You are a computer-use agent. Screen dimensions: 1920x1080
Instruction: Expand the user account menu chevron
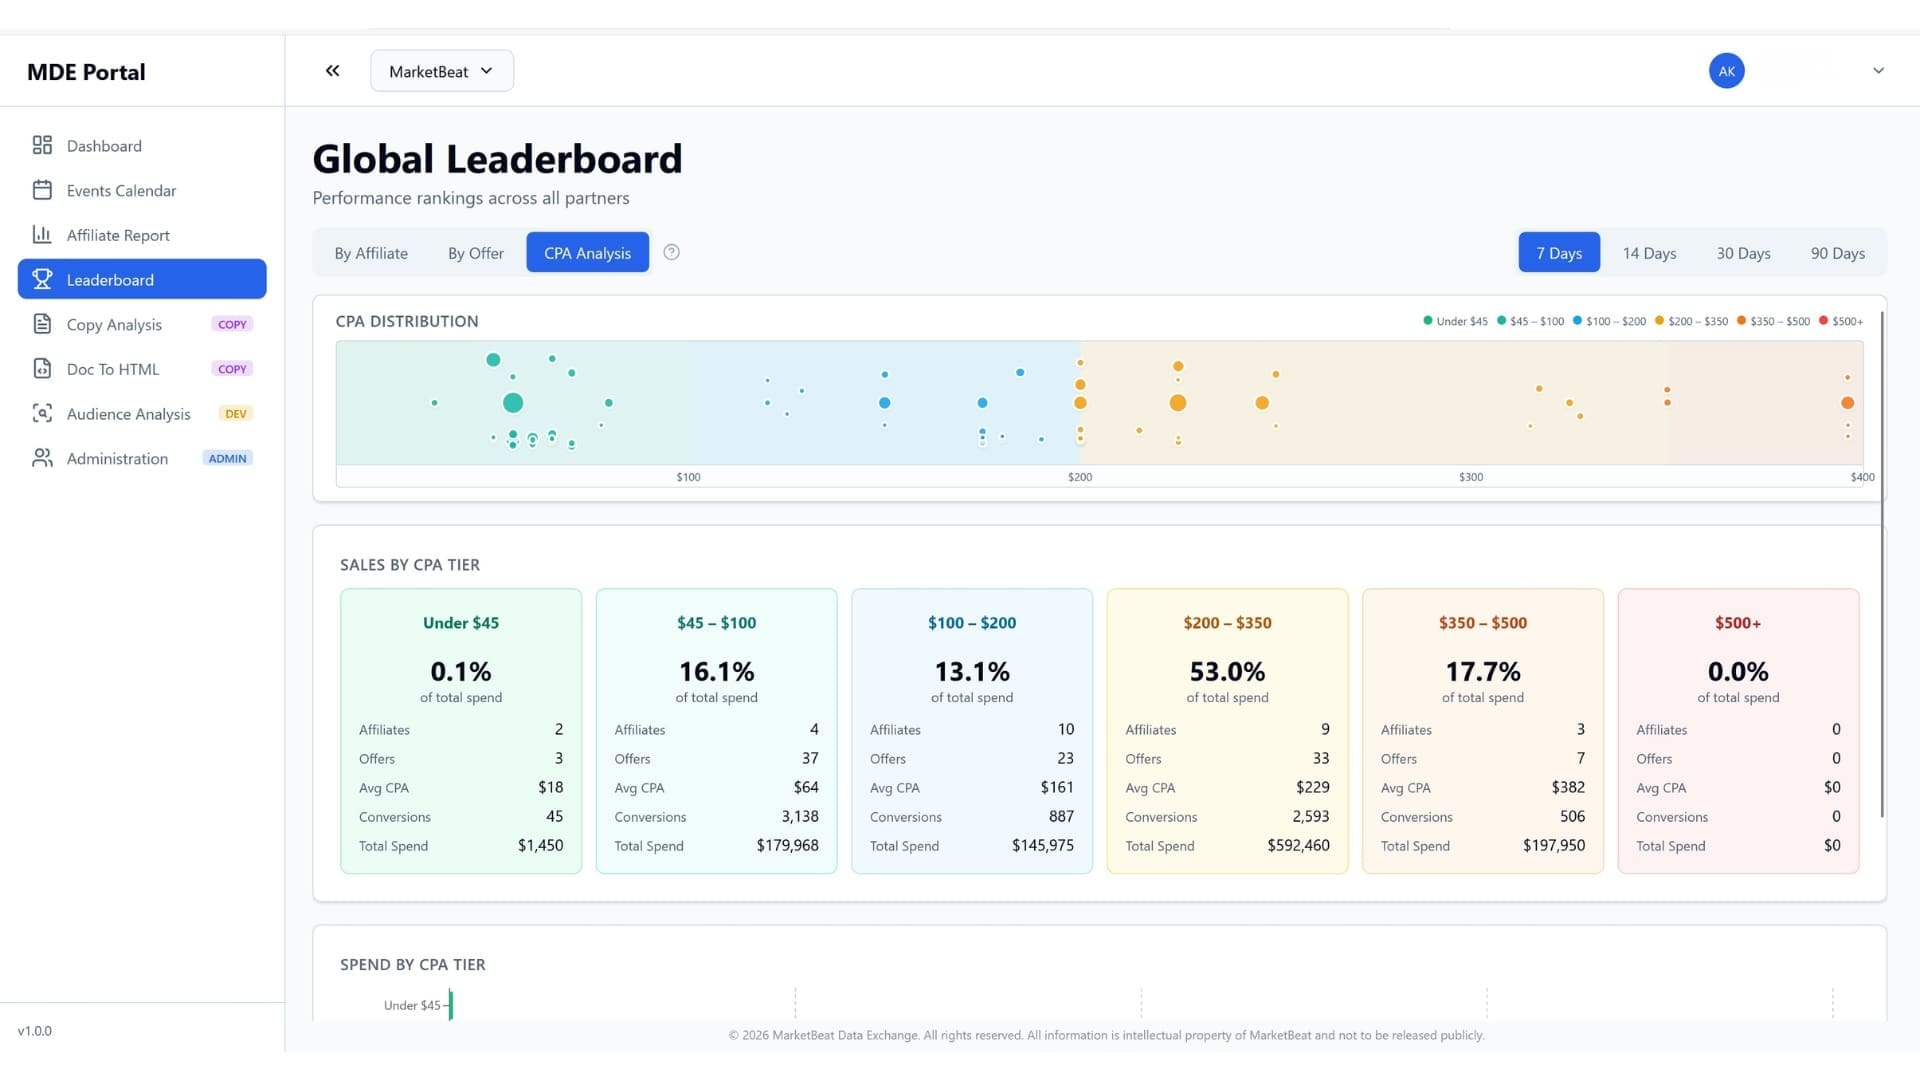coord(1878,71)
